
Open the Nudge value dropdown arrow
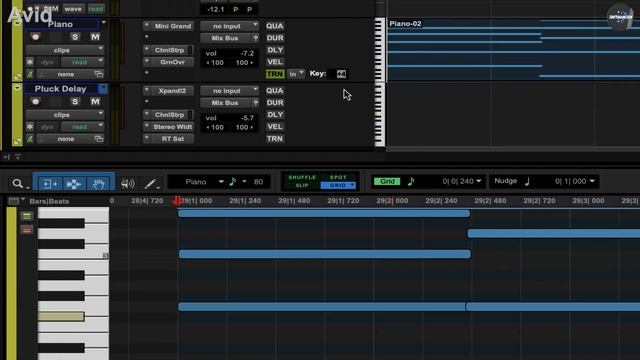[x=592, y=181]
